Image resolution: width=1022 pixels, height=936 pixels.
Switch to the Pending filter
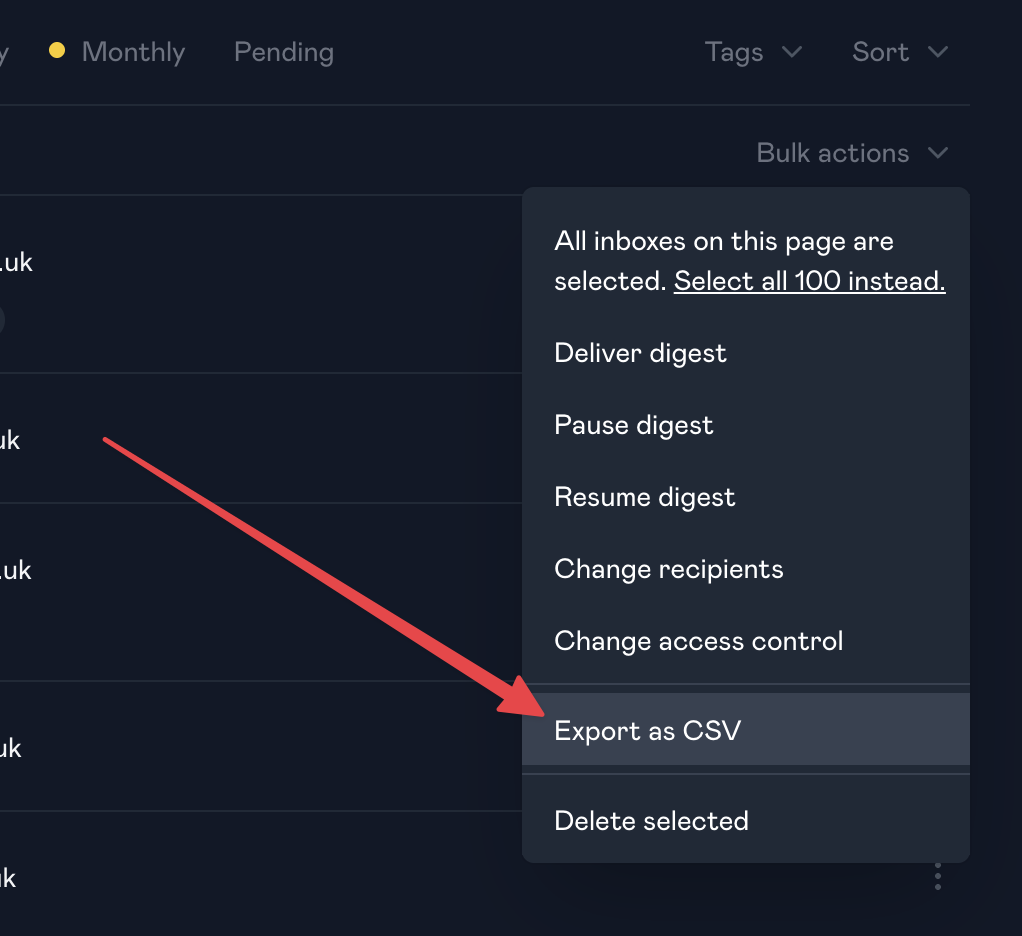(283, 52)
